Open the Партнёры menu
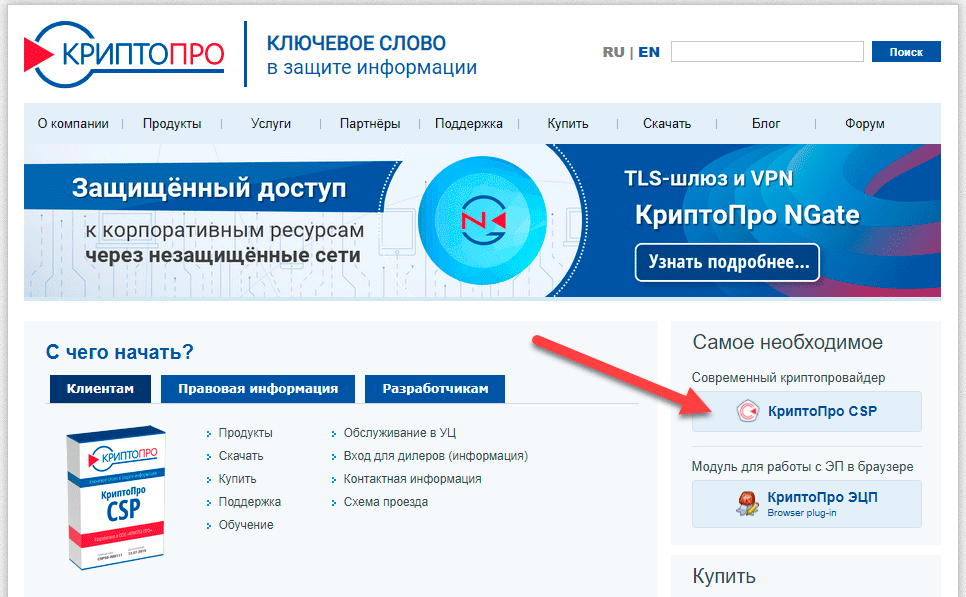 tap(370, 124)
